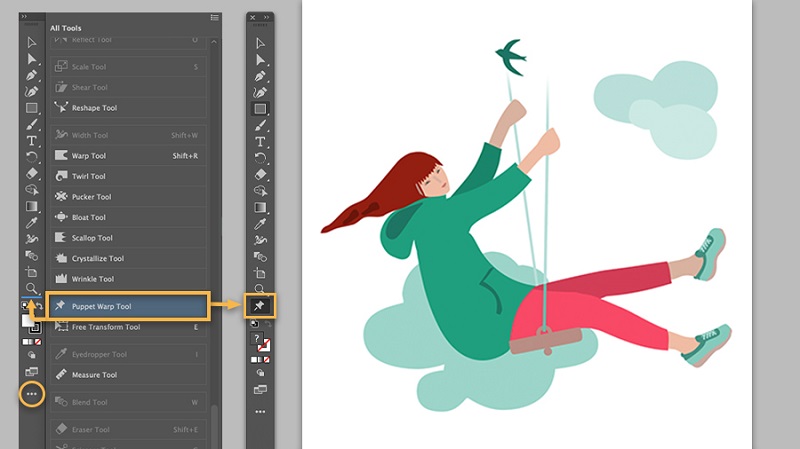Set the None color mode in right toolbar
Viewport: 800px width, 449px height.
(266, 358)
